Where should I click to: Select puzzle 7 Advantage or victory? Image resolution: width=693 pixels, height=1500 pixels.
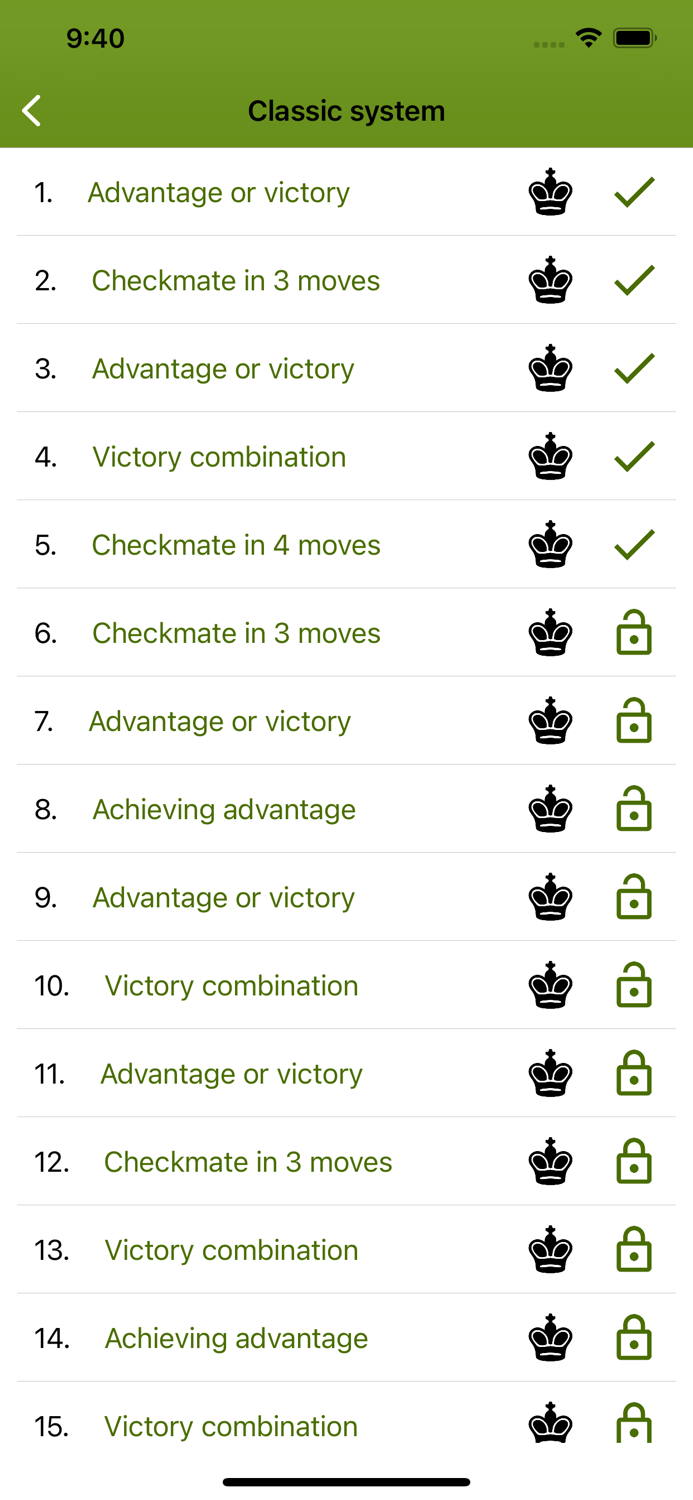click(219, 721)
